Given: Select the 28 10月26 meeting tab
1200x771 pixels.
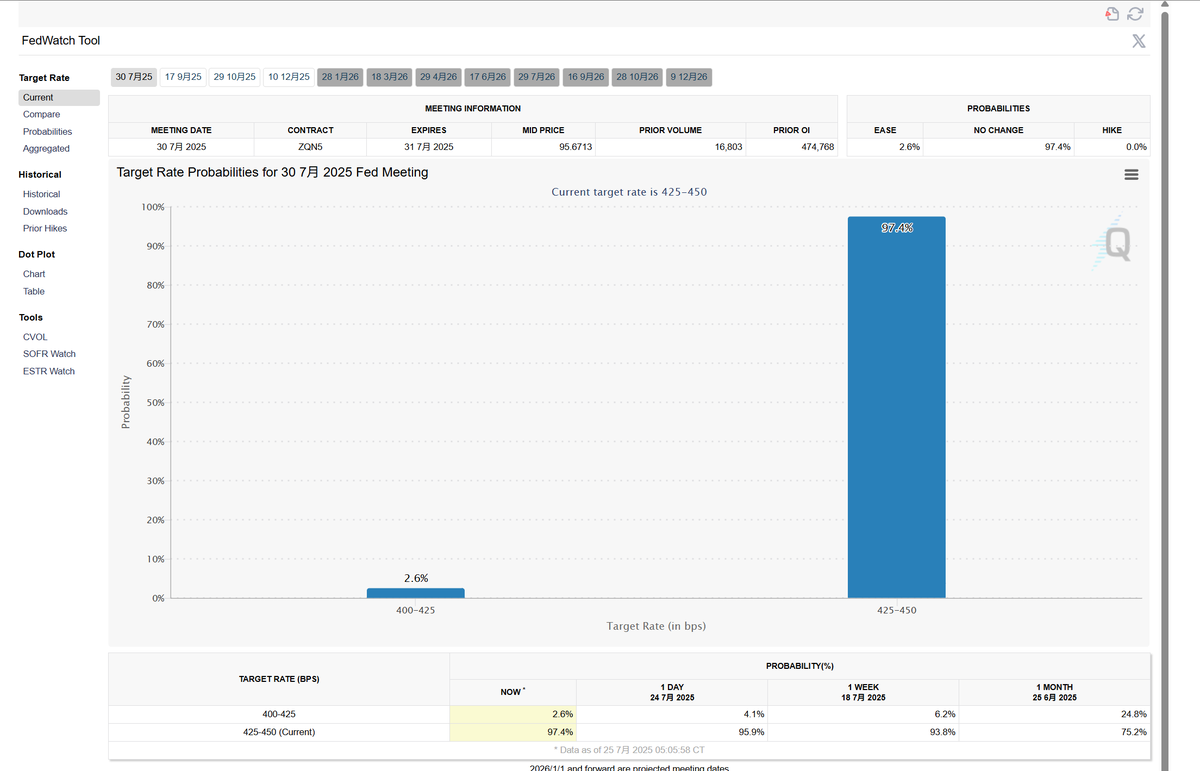Looking at the screenshot, I should (638, 77).
